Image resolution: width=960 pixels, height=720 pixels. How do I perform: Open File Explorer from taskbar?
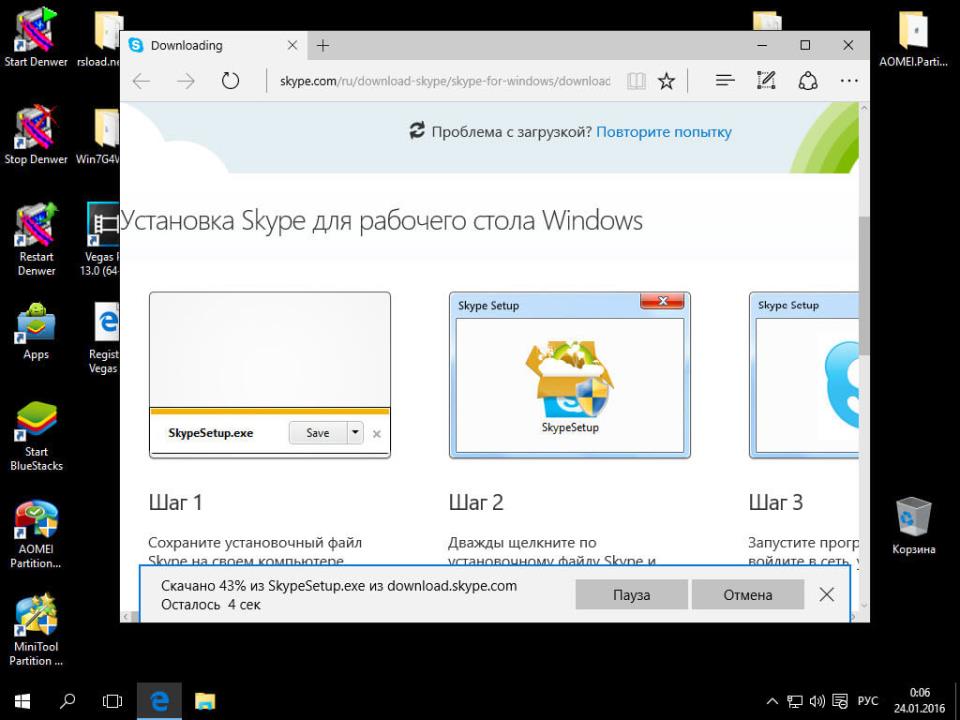click(x=205, y=701)
